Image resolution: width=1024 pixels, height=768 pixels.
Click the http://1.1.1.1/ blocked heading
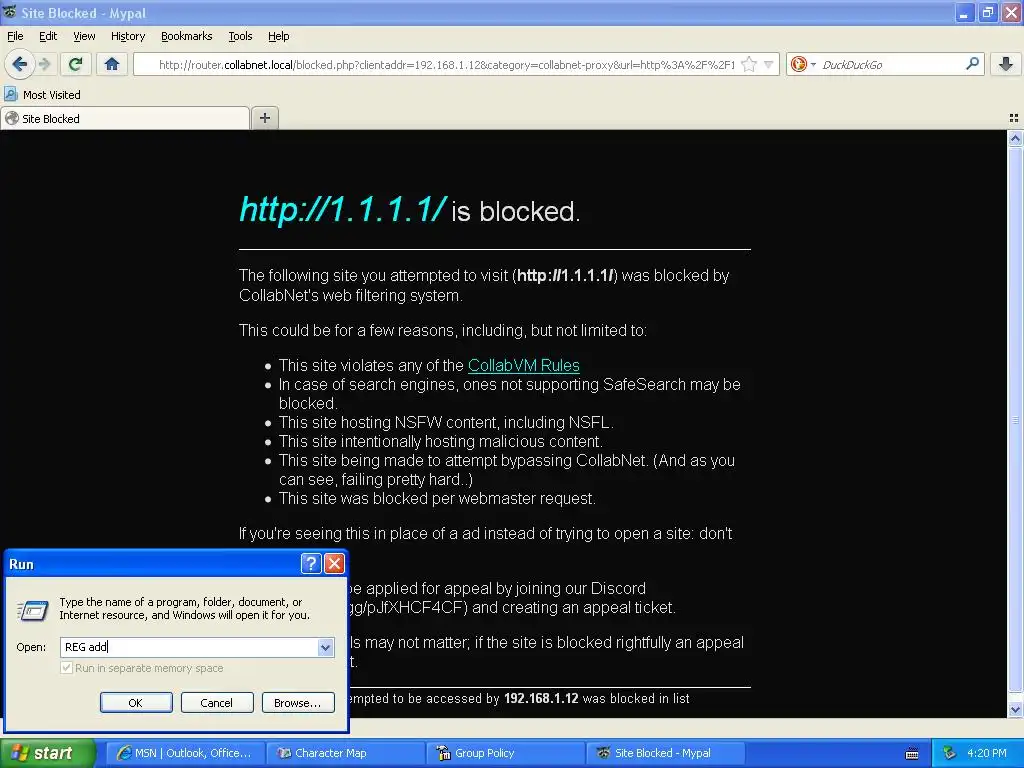[409, 210]
